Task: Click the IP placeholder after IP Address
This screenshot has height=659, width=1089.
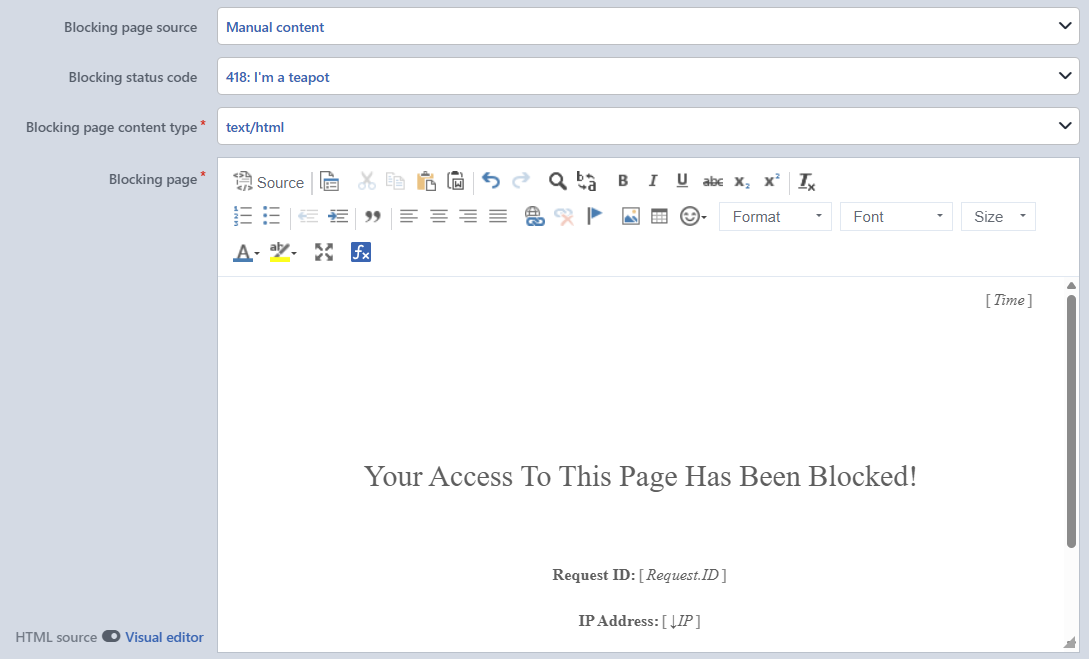Action: pos(681,621)
